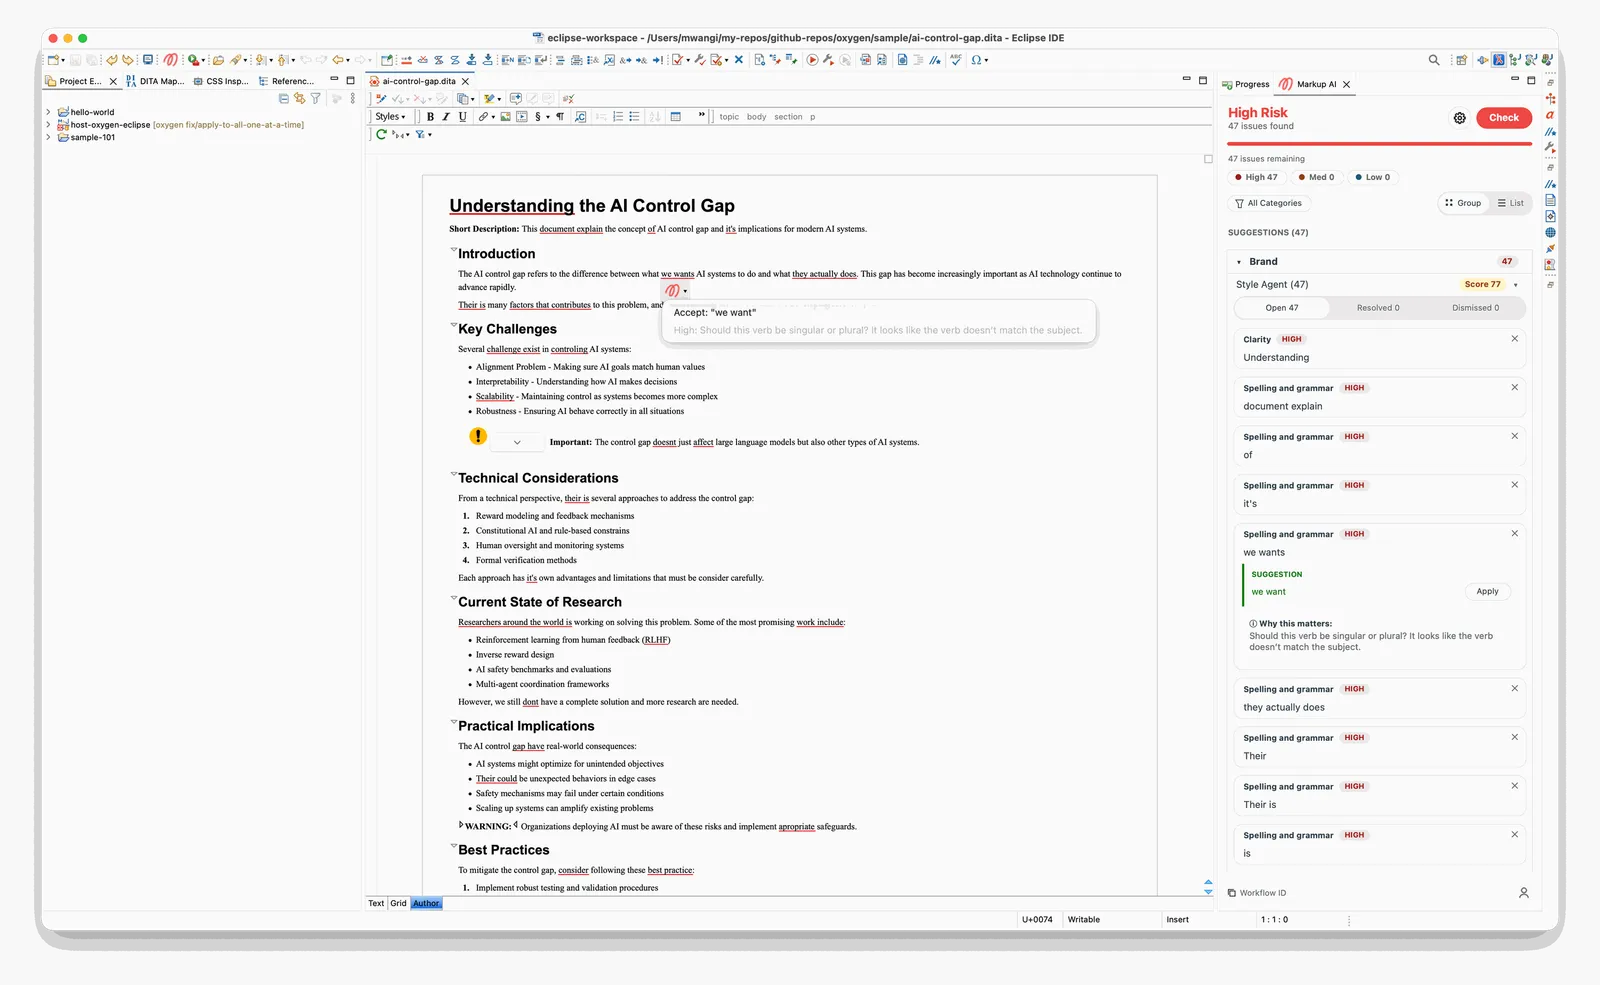Screen dimensions: 1600x985
Task: Click the collapse all icon in Project Explorer
Action: click(x=284, y=99)
